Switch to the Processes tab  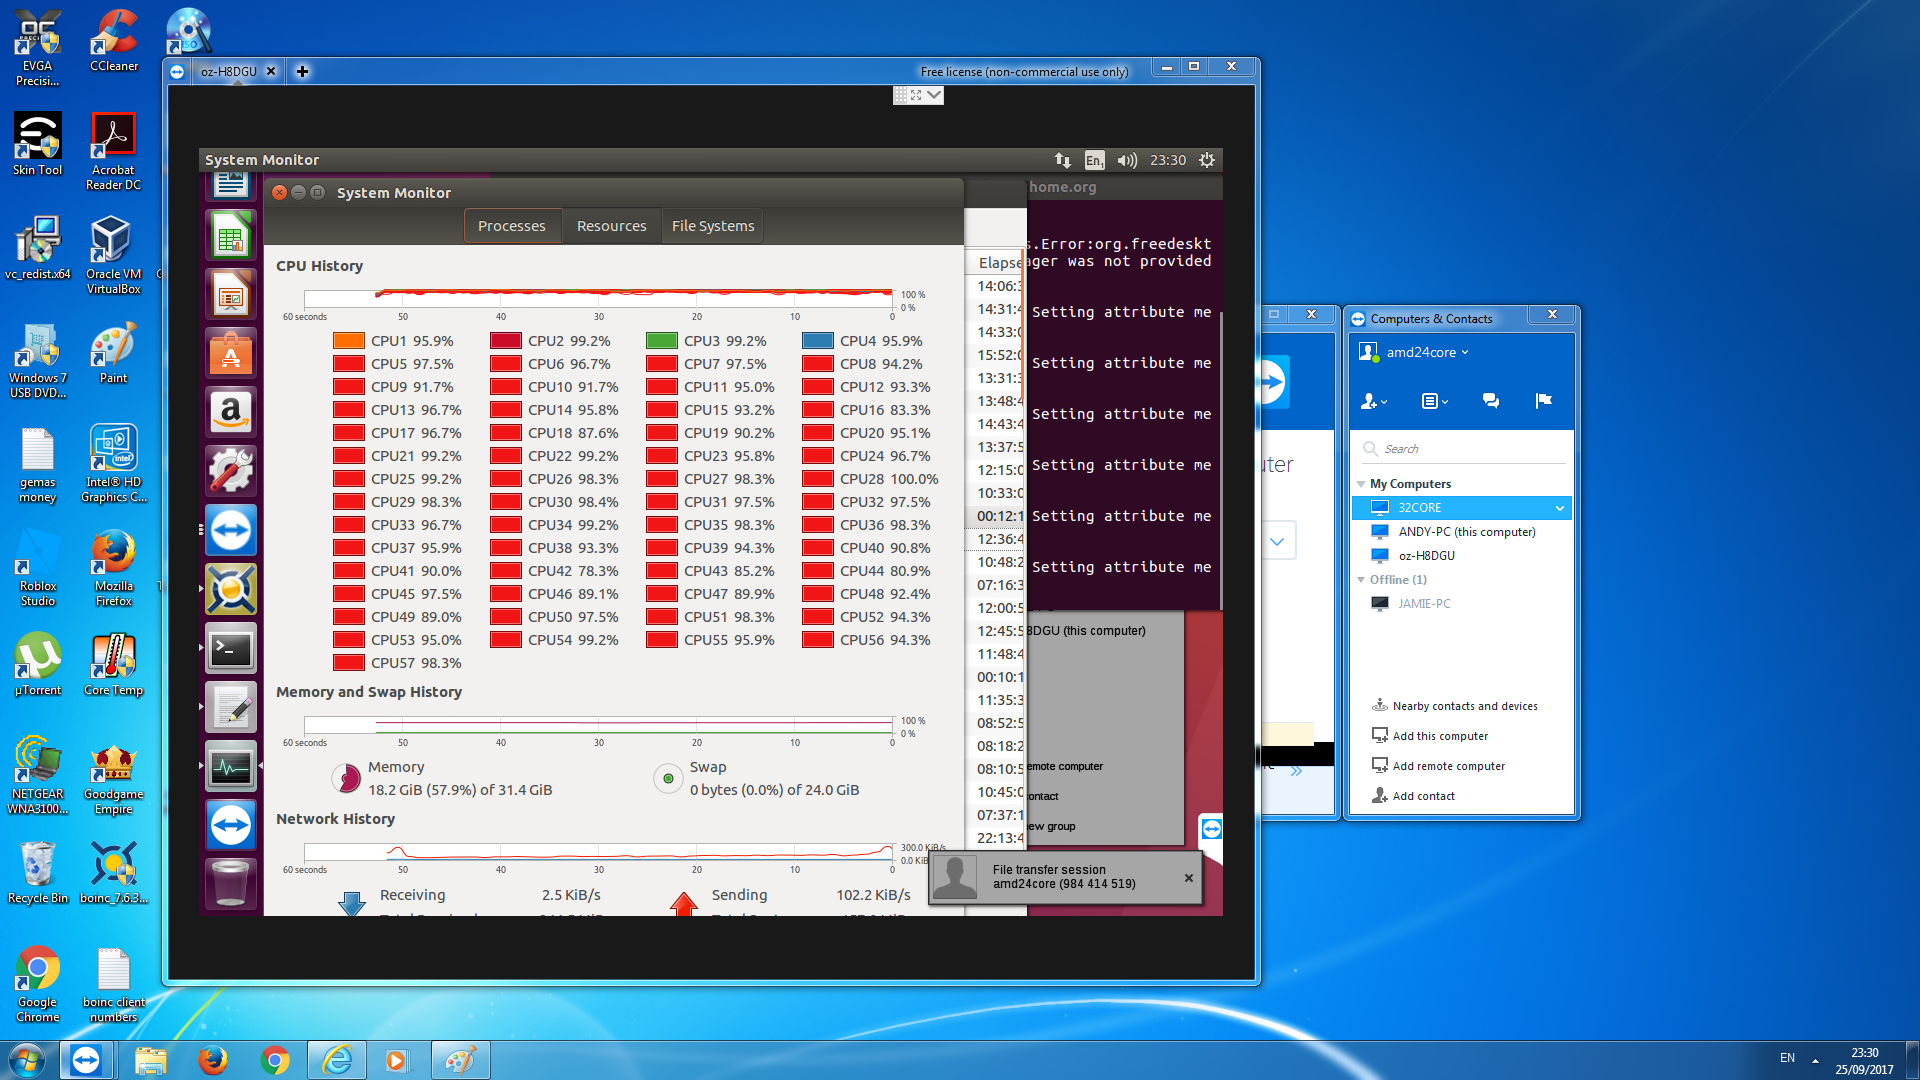(x=512, y=226)
